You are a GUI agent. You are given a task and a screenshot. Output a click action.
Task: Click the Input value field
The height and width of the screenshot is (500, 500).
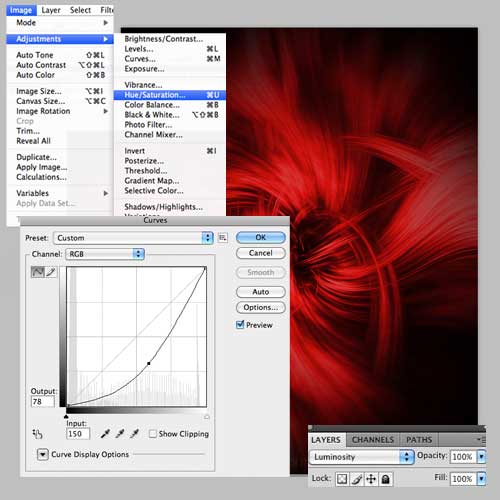click(x=78, y=434)
